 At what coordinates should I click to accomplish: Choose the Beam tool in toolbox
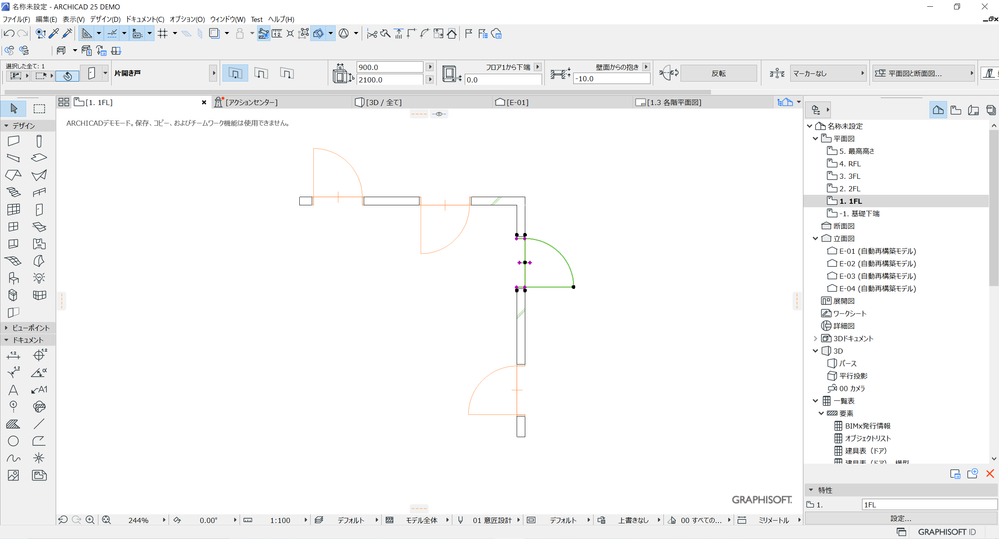[13, 158]
